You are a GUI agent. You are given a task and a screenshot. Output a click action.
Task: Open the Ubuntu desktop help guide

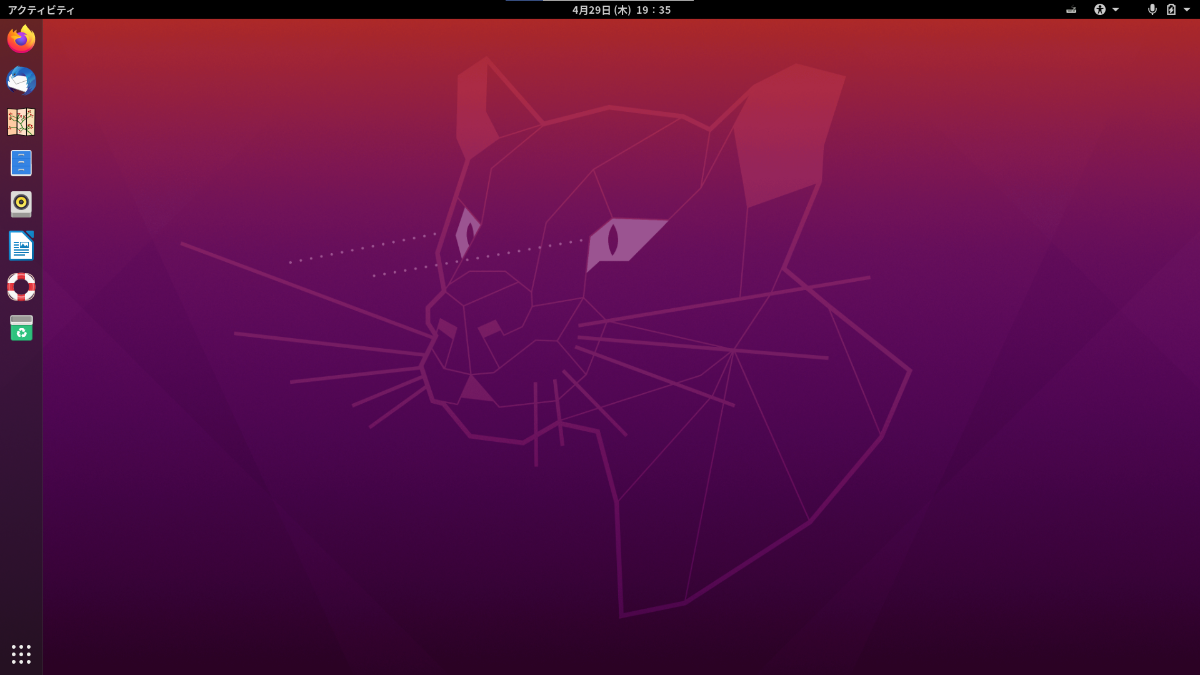coord(20,287)
